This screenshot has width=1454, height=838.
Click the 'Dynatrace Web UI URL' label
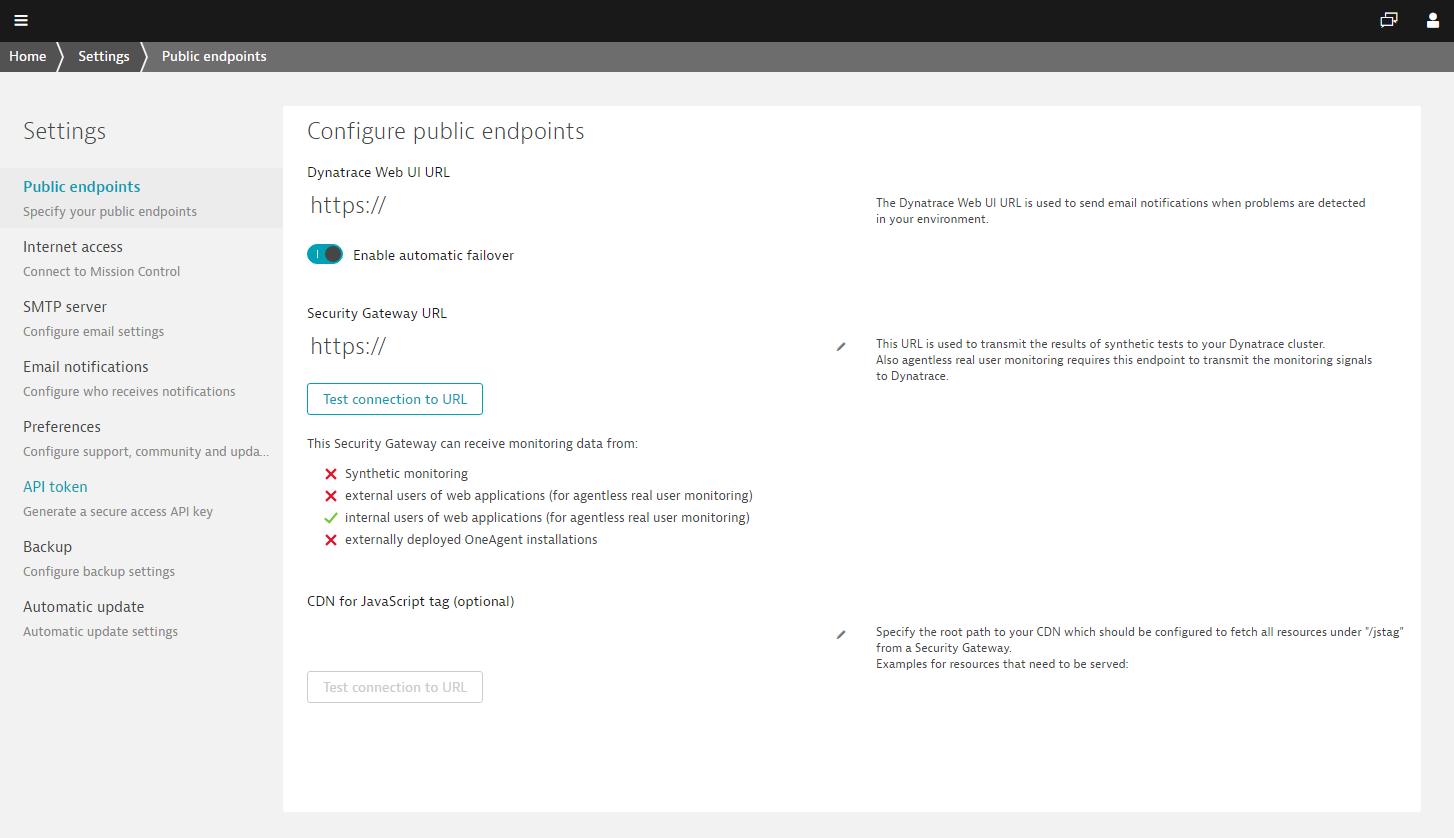[379, 172]
